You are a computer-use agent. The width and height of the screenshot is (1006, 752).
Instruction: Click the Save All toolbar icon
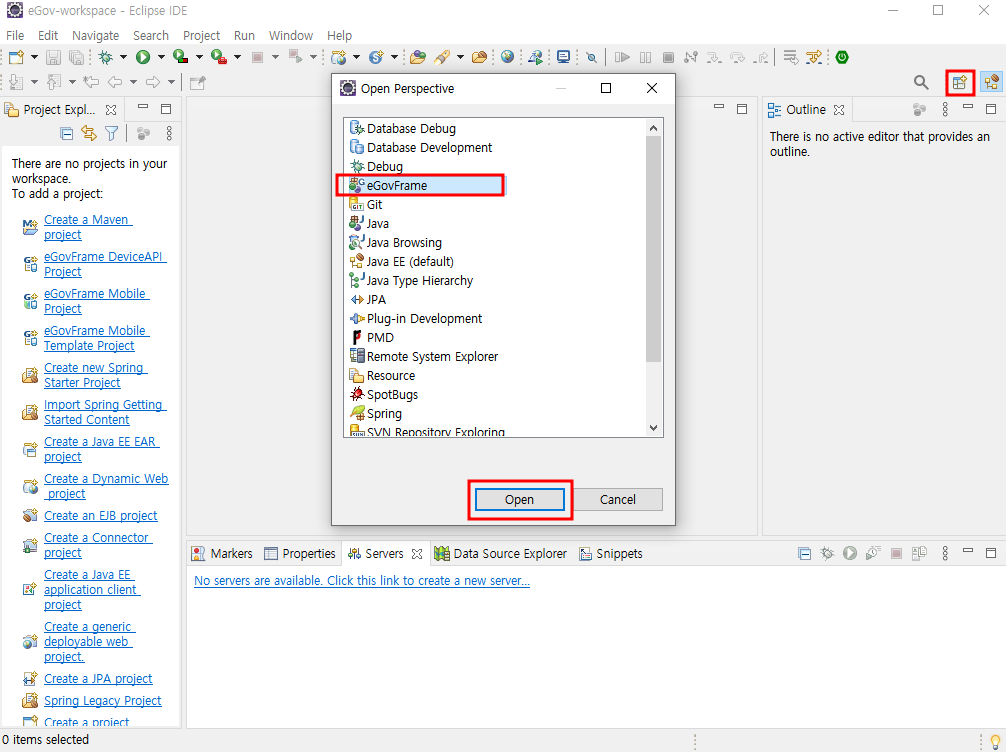[x=76, y=57]
